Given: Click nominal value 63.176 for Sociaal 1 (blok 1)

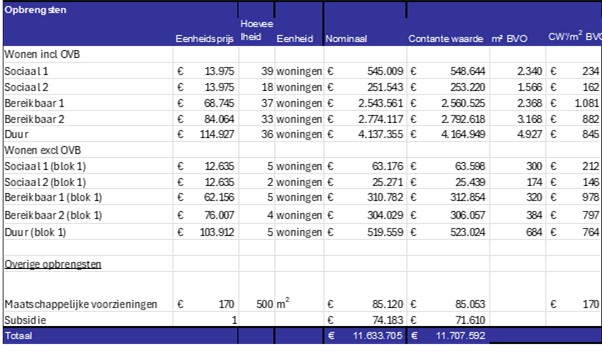Looking at the screenshot, I should coord(387,167).
